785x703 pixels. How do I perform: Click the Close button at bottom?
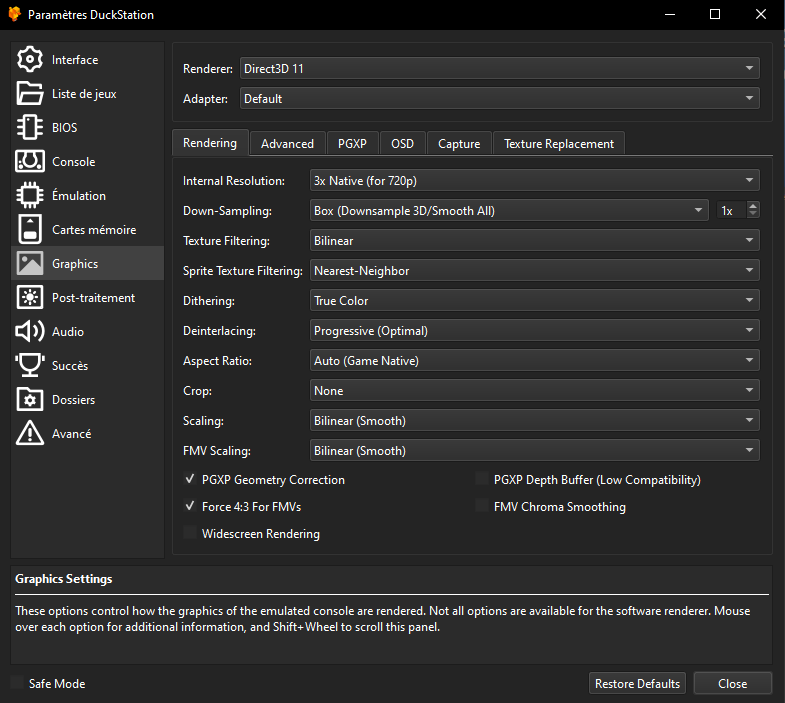pyautogui.click(x=732, y=683)
